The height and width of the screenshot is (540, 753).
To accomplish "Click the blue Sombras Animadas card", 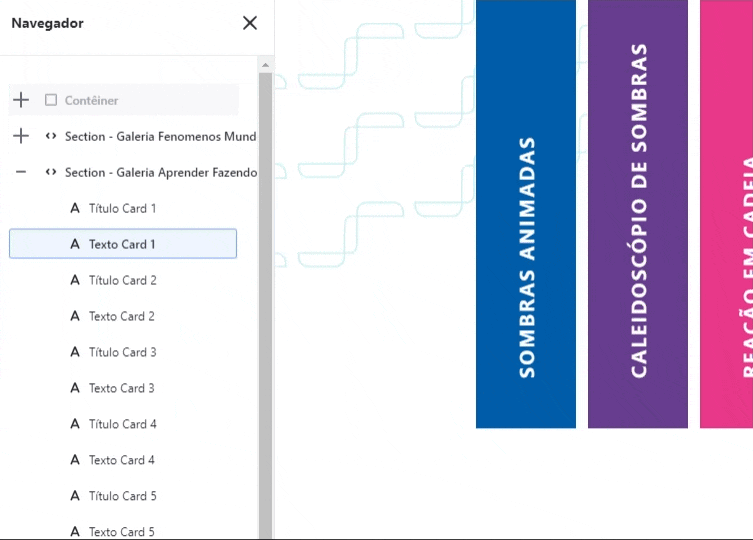I will pyautogui.click(x=526, y=214).
